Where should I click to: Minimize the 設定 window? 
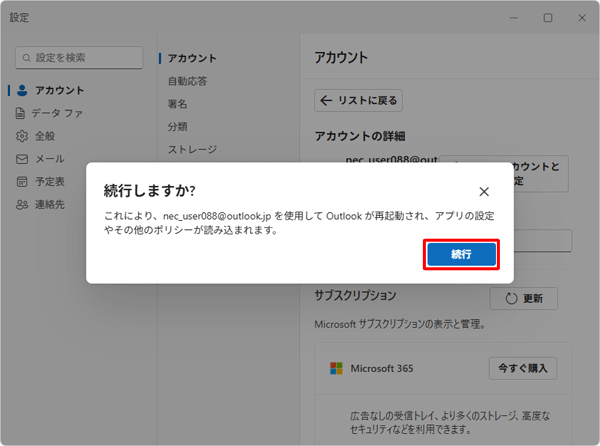pyautogui.click(x=514, y=18)
